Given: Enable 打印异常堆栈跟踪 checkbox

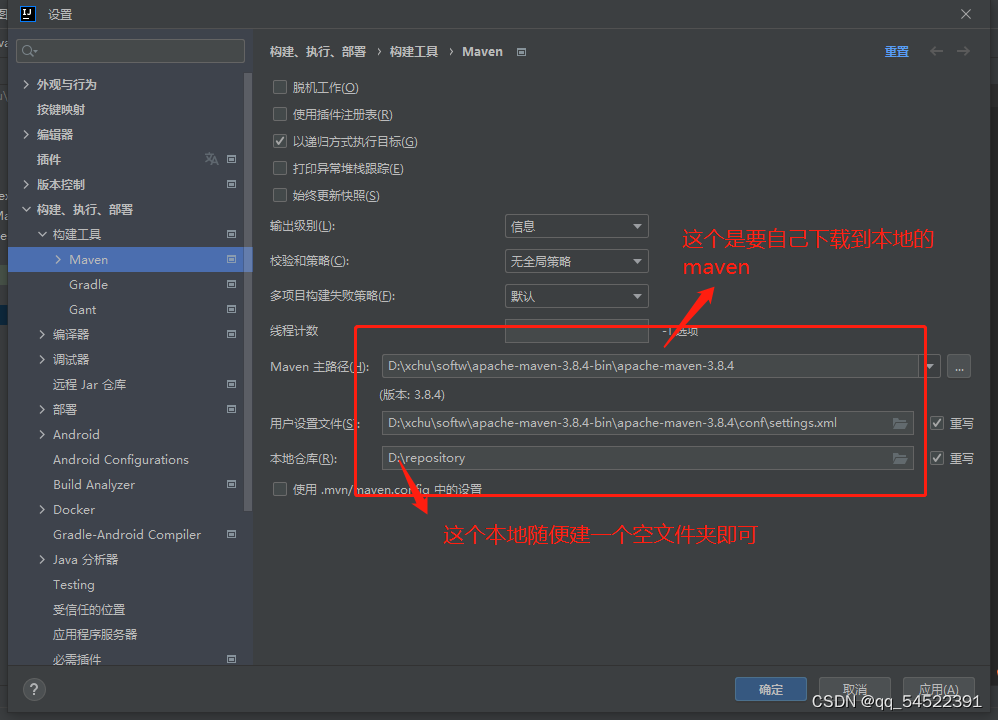Looking at the screenshot, I should (279, 168).
